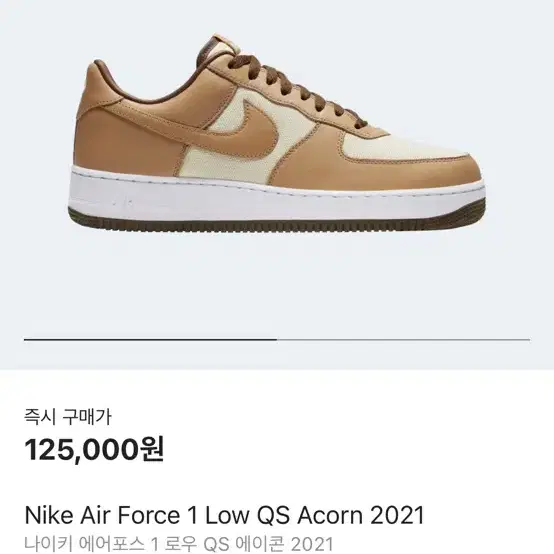
Task: Open the Korean title 나이키 에어포스 1 로우 QS 에이콘 2021
Action: tap(179, 543)
